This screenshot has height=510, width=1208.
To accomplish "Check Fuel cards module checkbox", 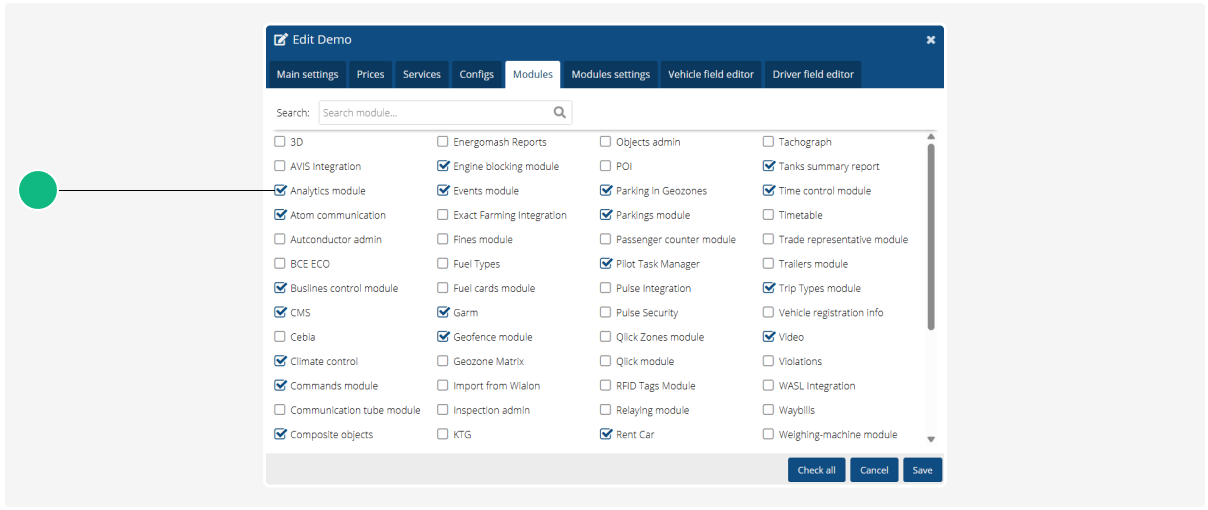I will (x=443, y=288).
